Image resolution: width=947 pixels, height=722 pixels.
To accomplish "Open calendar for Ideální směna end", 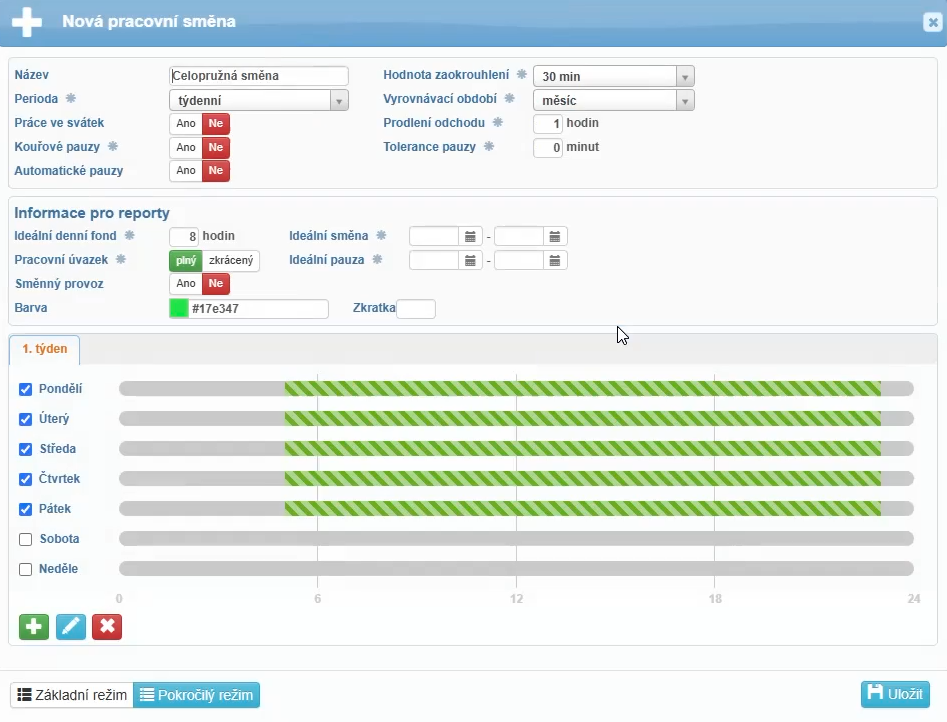I will click(555, 237).
